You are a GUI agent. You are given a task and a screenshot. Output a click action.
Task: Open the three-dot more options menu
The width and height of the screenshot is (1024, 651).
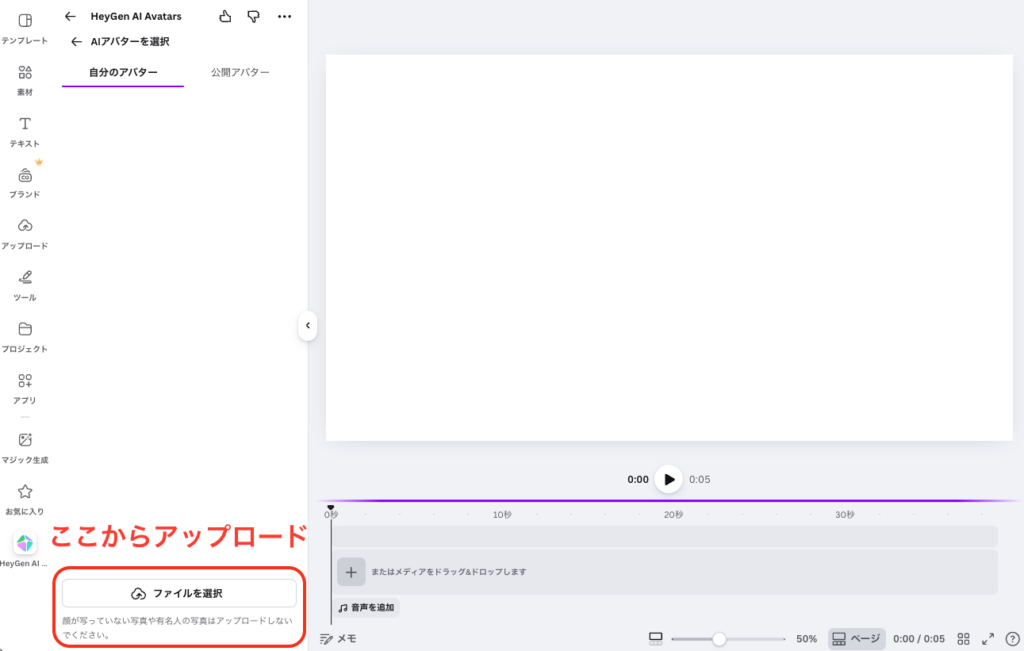pos(285,16)
